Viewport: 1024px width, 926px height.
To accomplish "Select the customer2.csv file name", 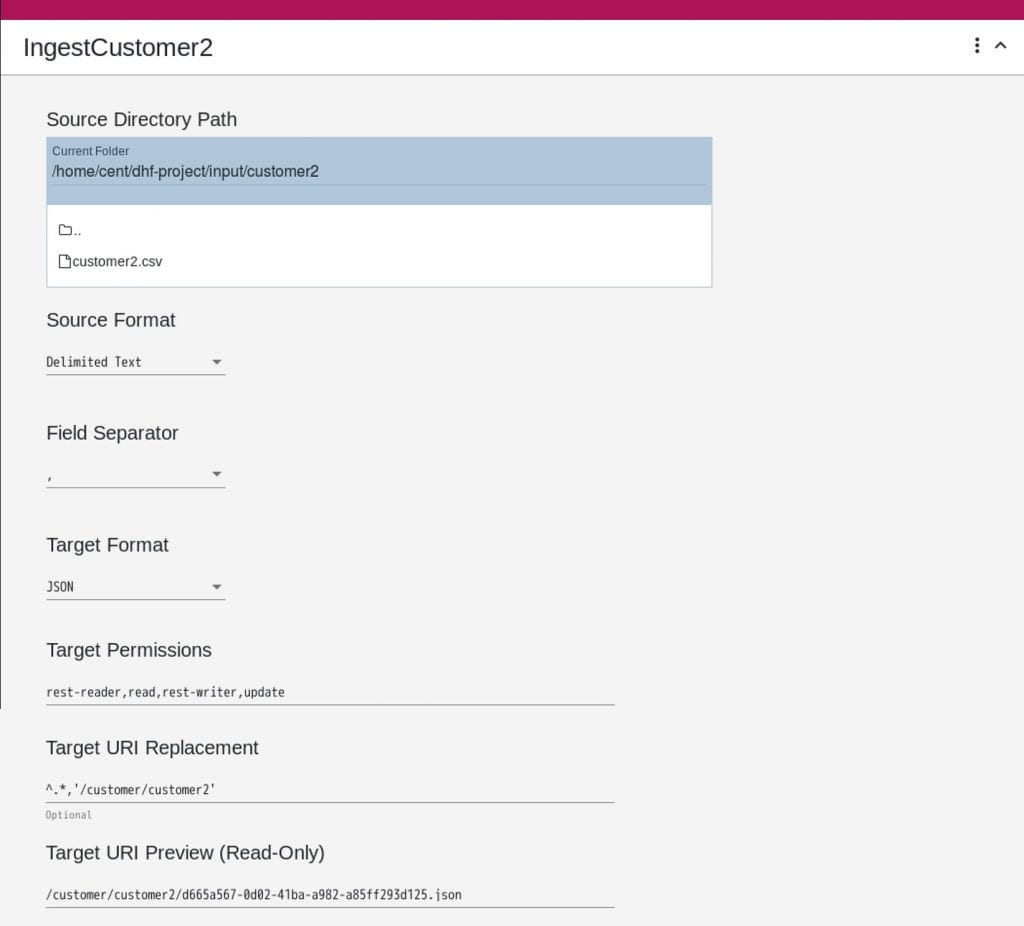I will point(117,262).
